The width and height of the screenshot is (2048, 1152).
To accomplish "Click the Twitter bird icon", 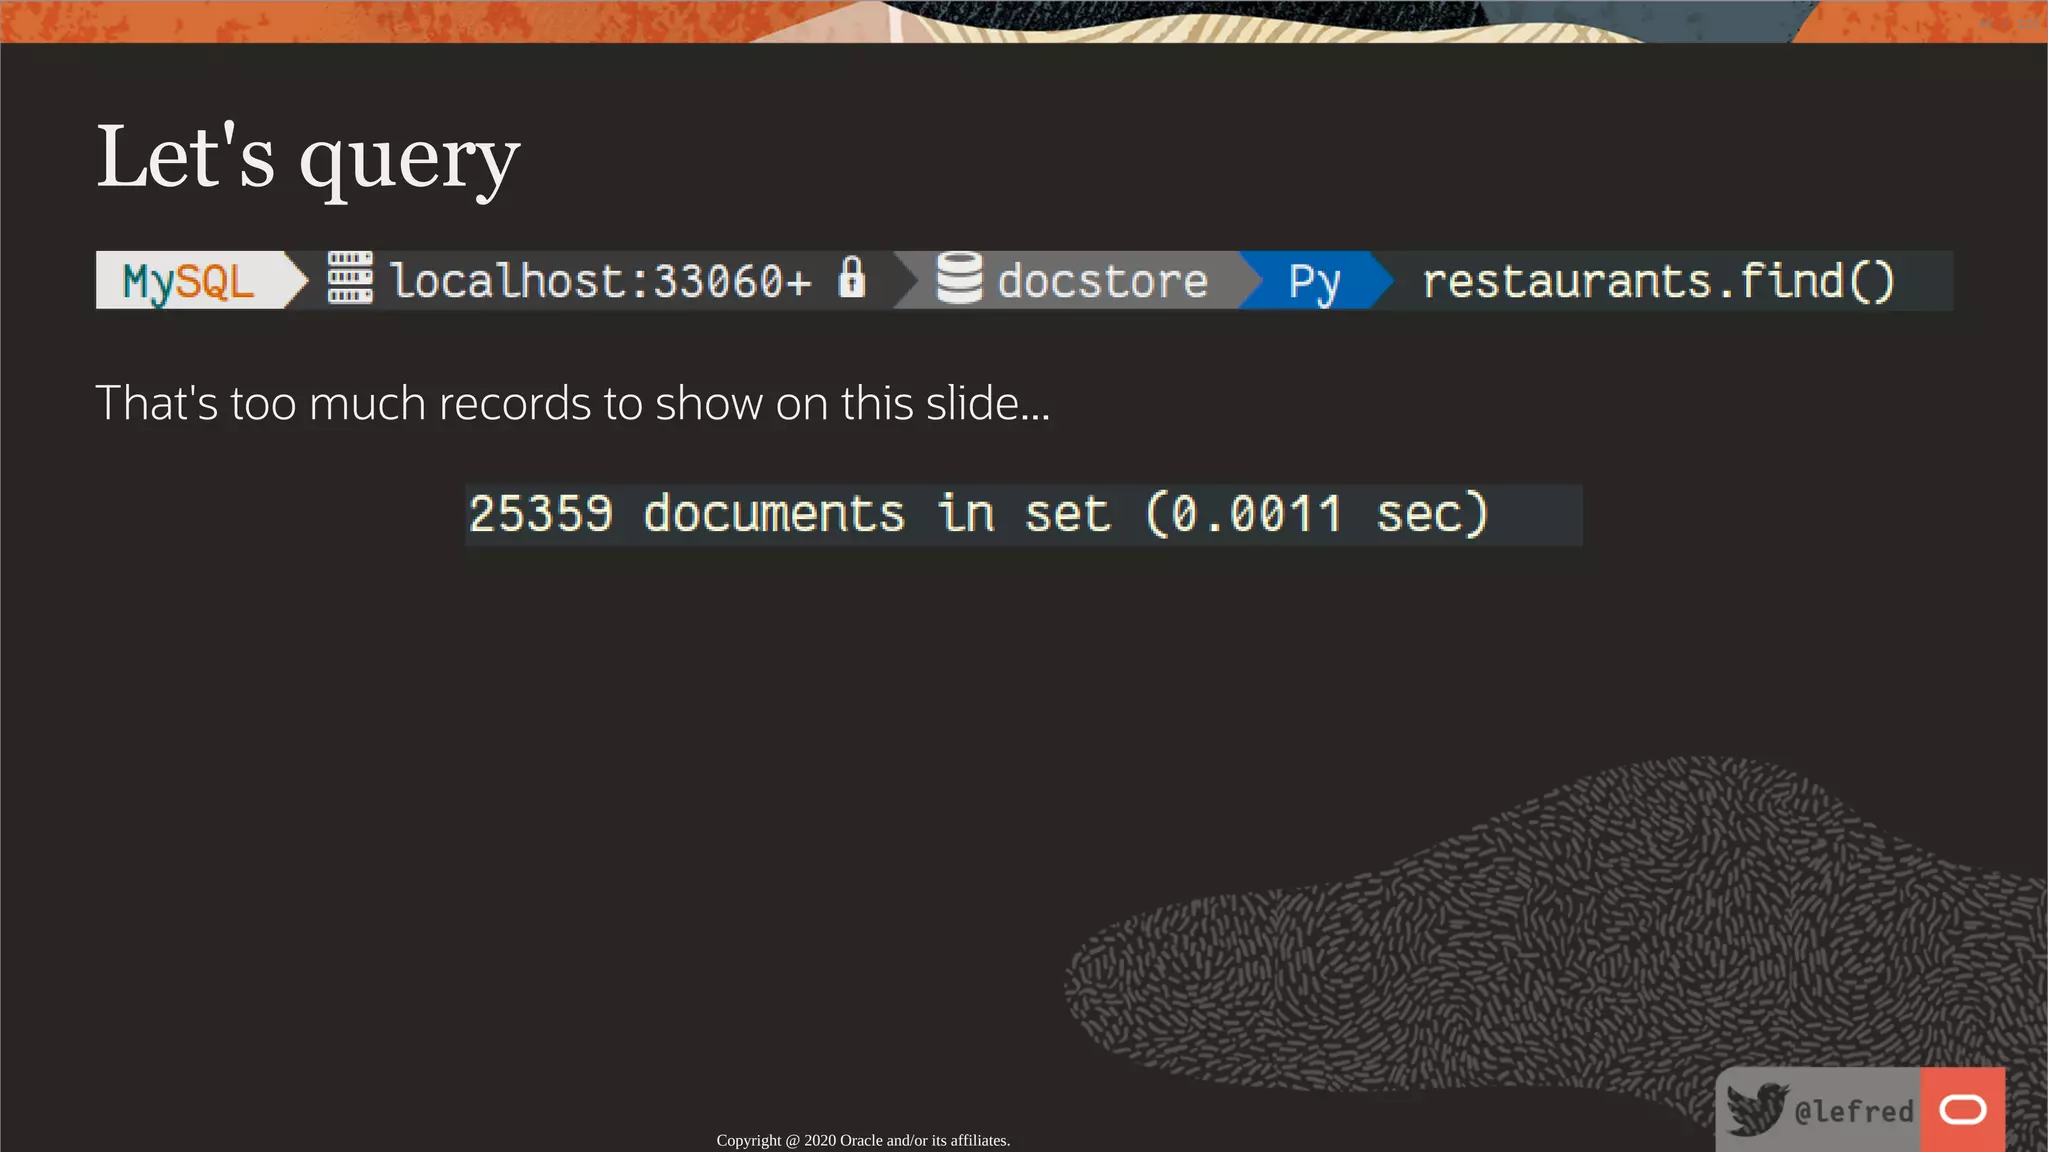I will click(1756, 1110).
